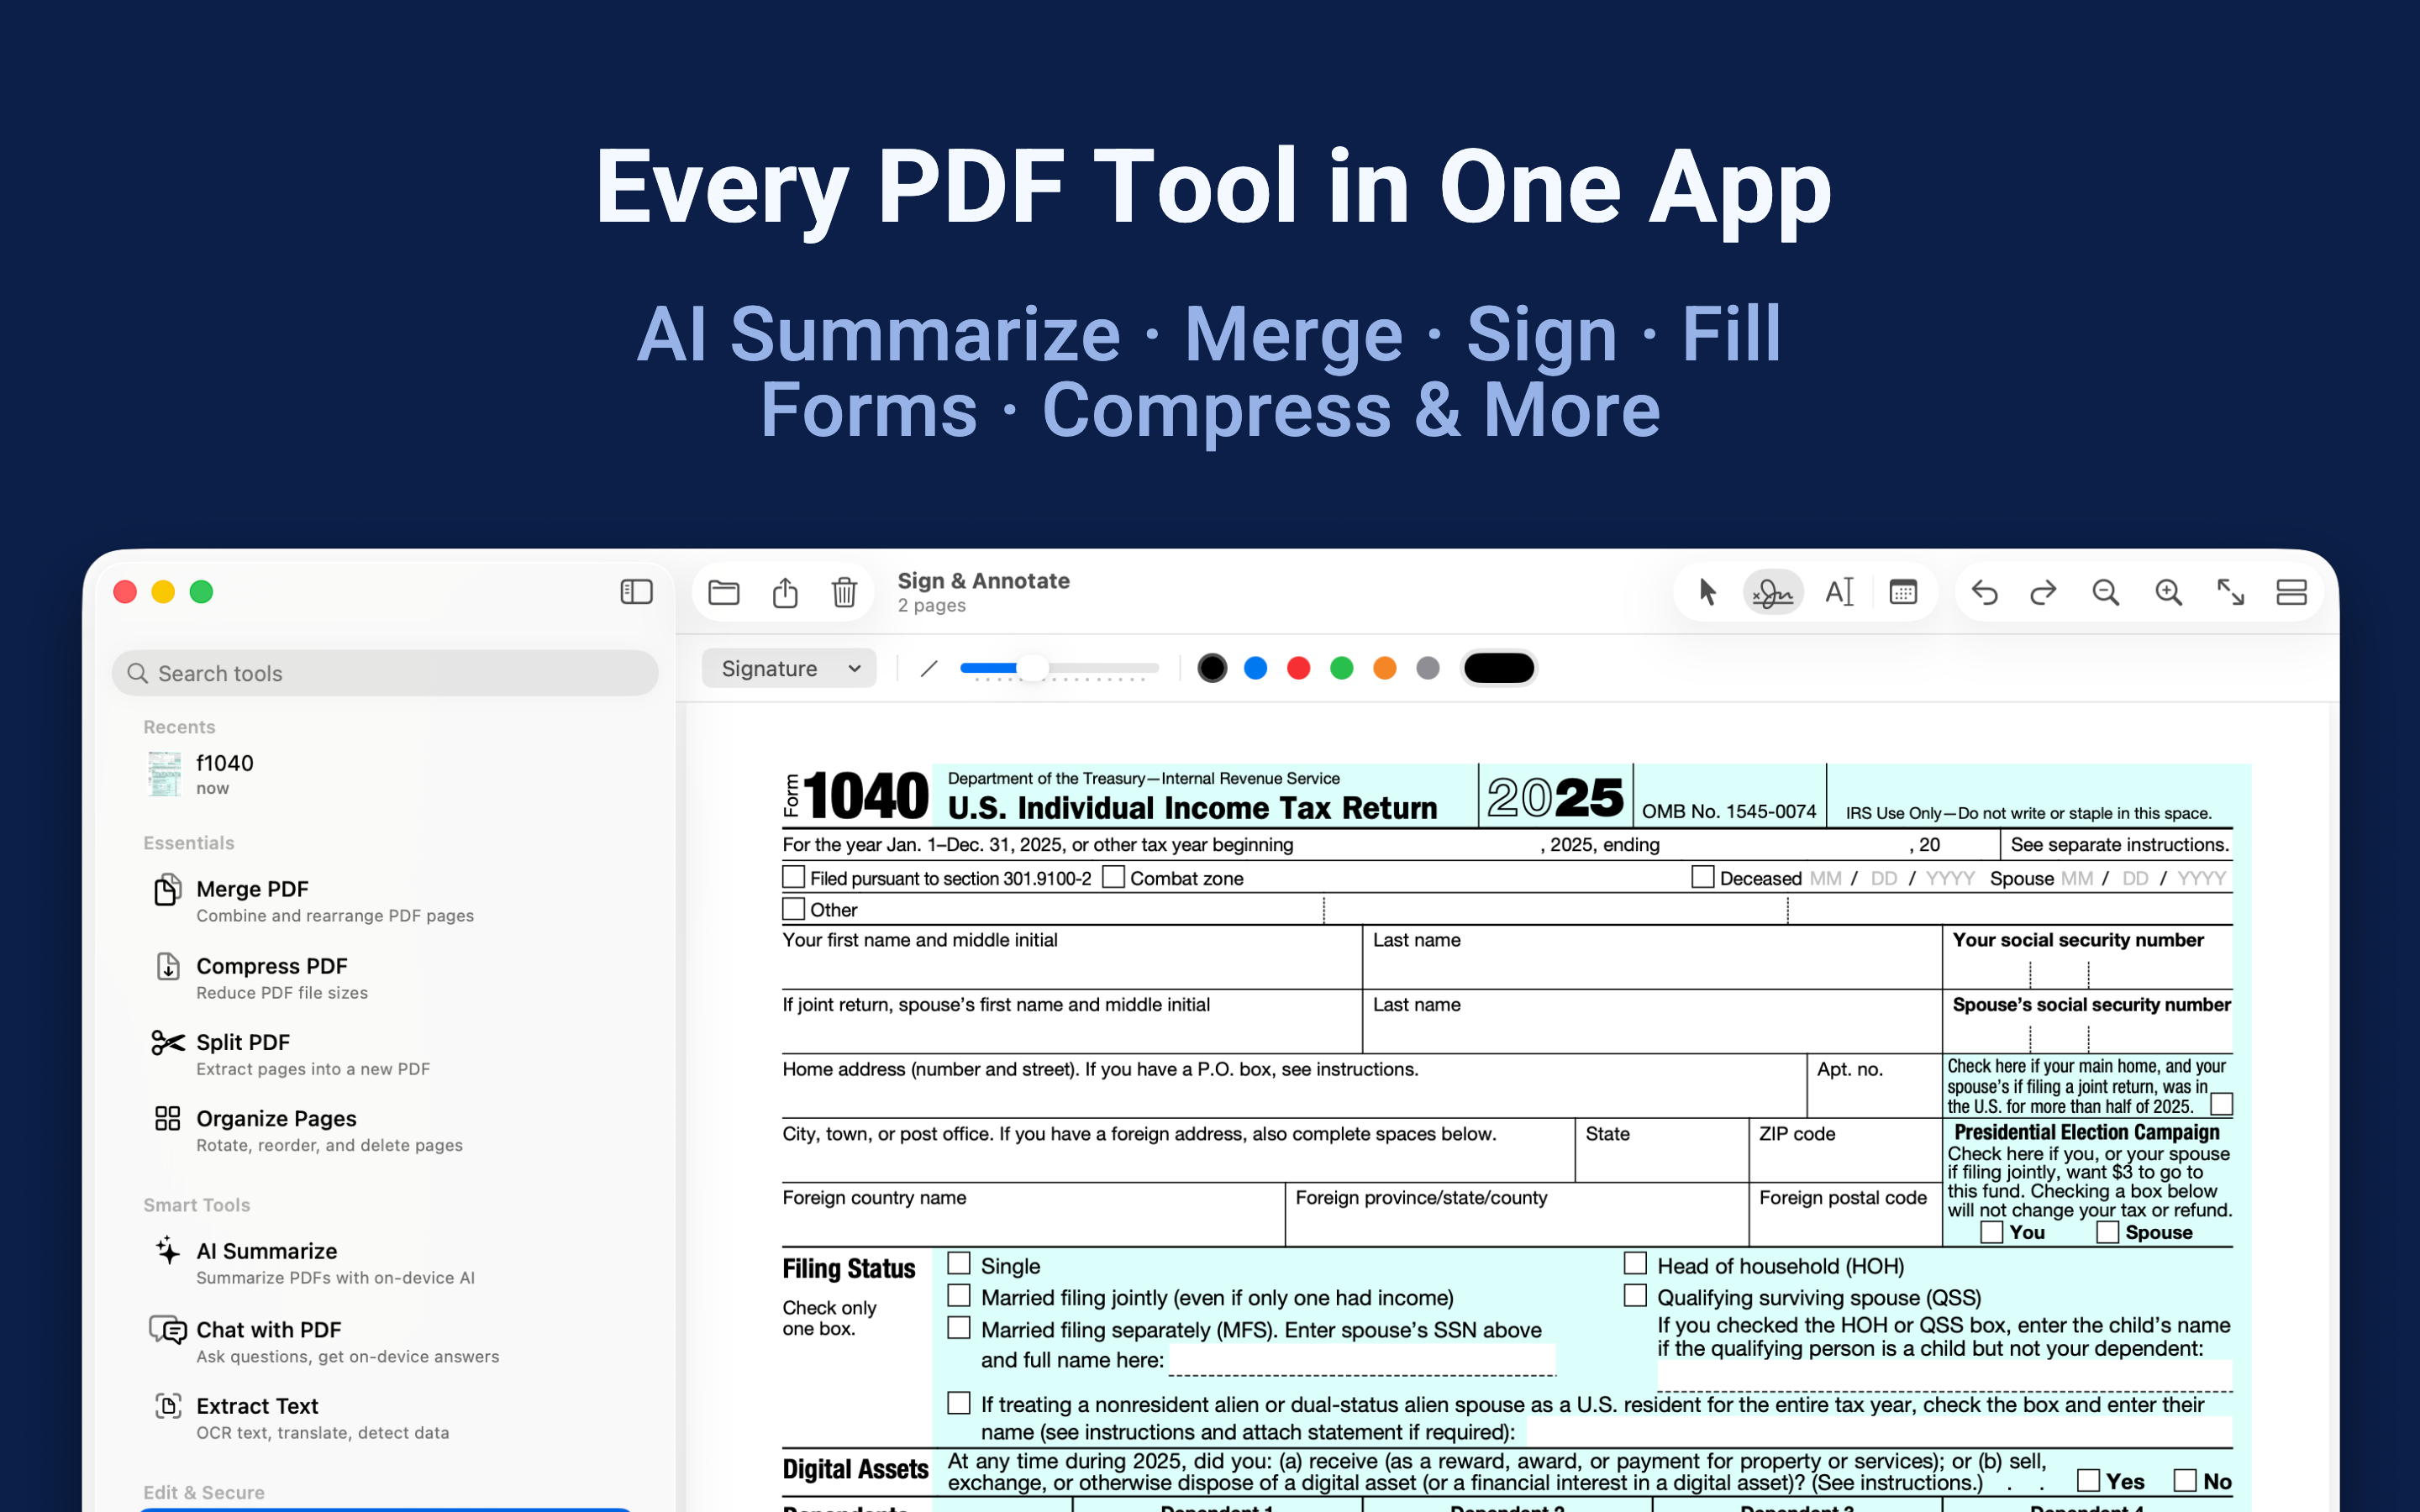Open the Chat with PDF tool
This screenshot has width=2420, height=1512.
(385, 1341)
